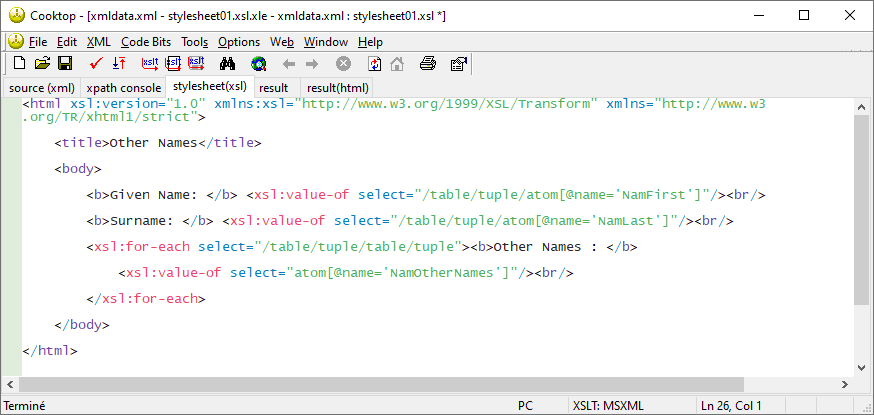This screenshot has height=415, width=874.
Task: Click the horizontal scrollbar thumb
Action: [382, 384]
